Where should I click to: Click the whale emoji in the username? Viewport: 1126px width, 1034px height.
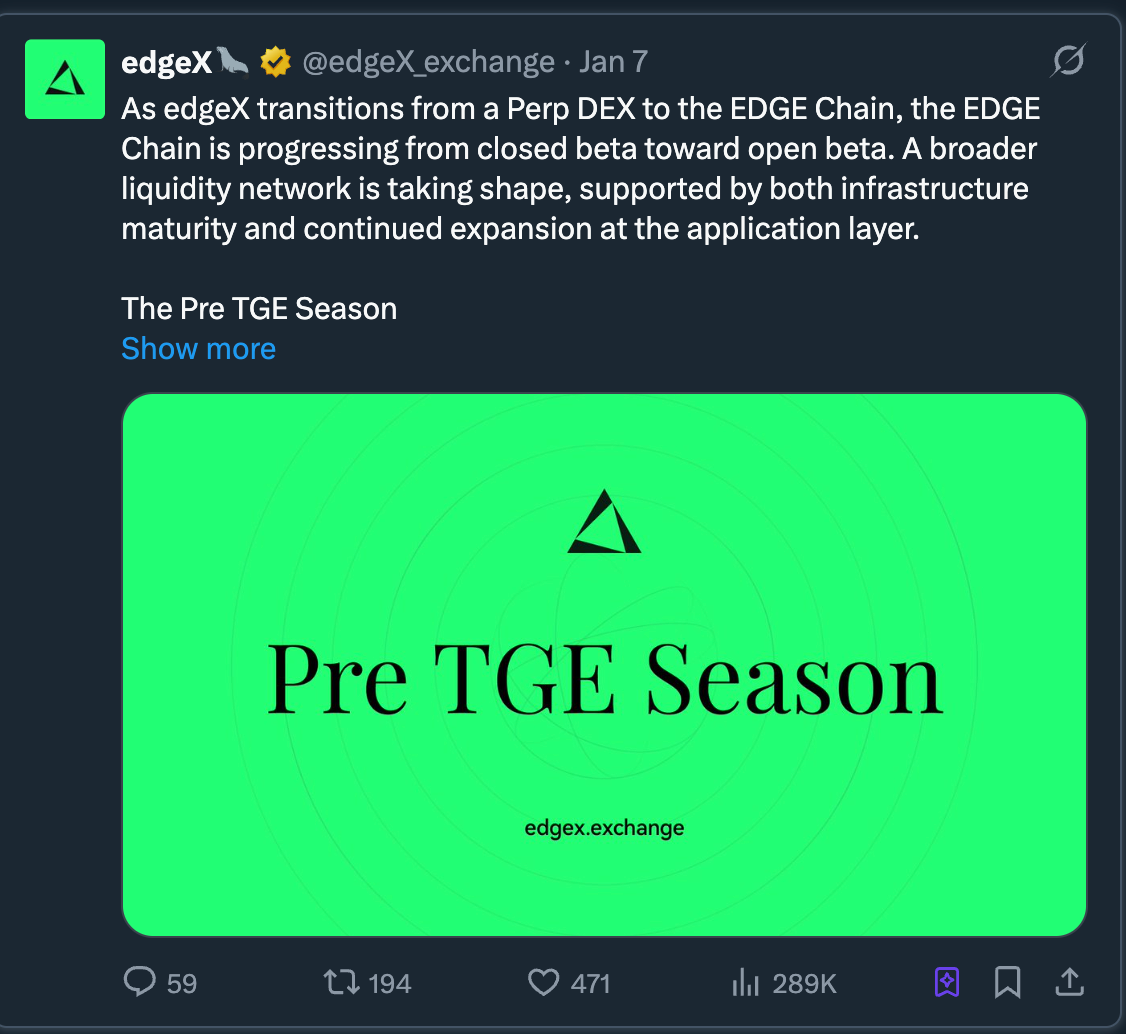[x=232, y=61]
